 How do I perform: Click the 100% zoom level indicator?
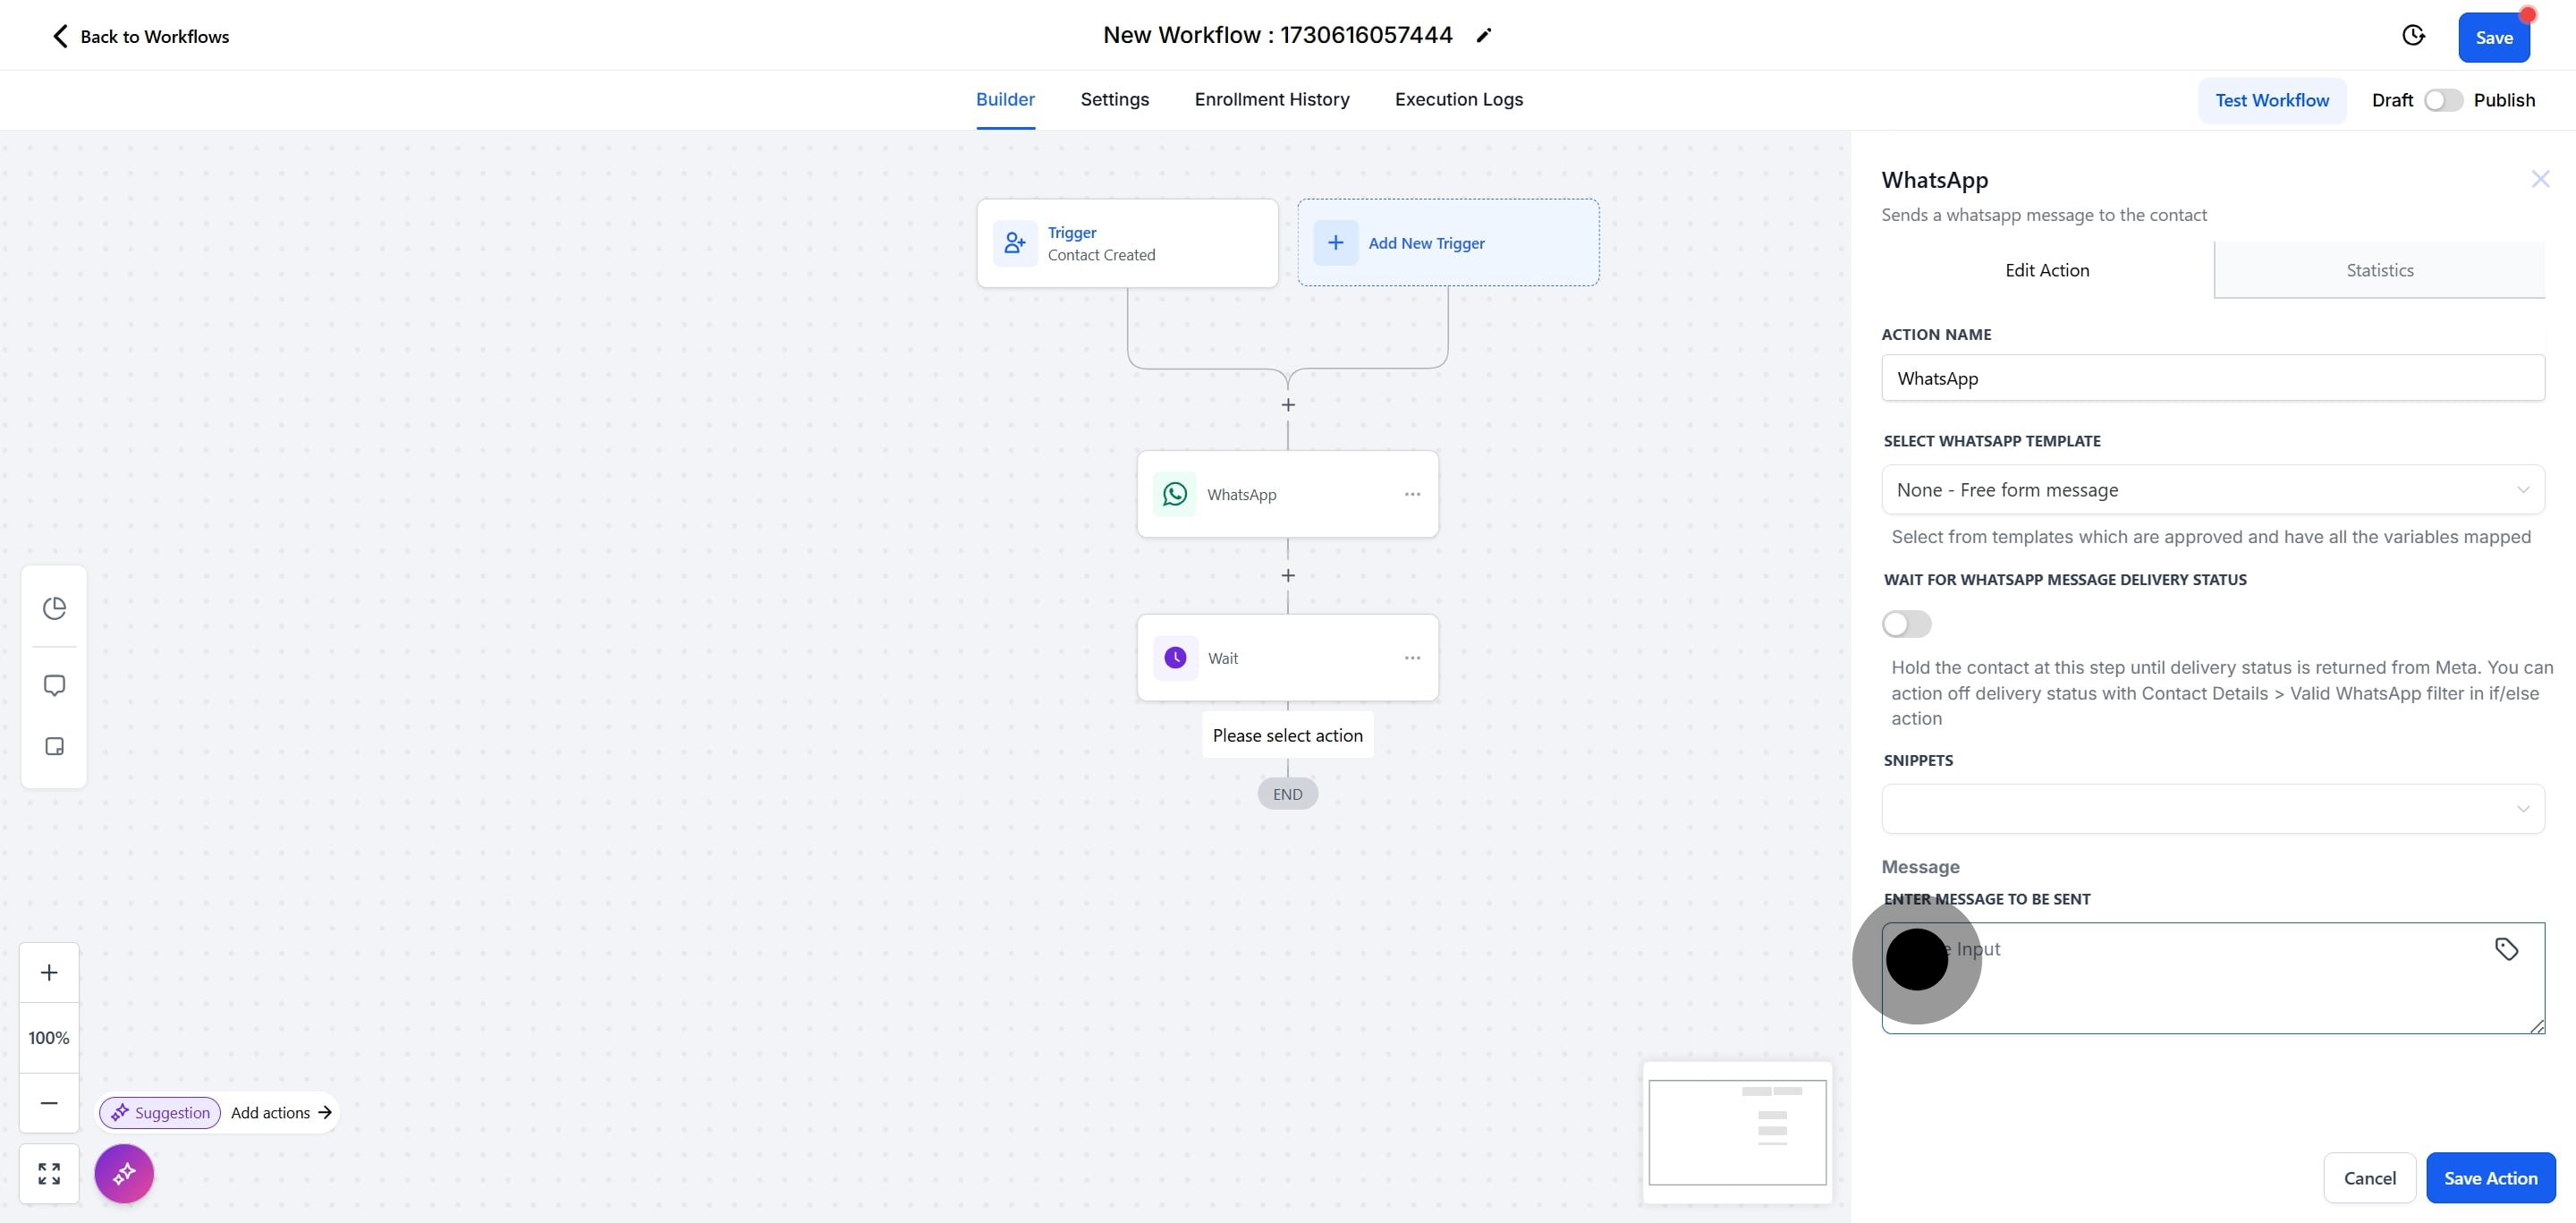coord(49,1038)
